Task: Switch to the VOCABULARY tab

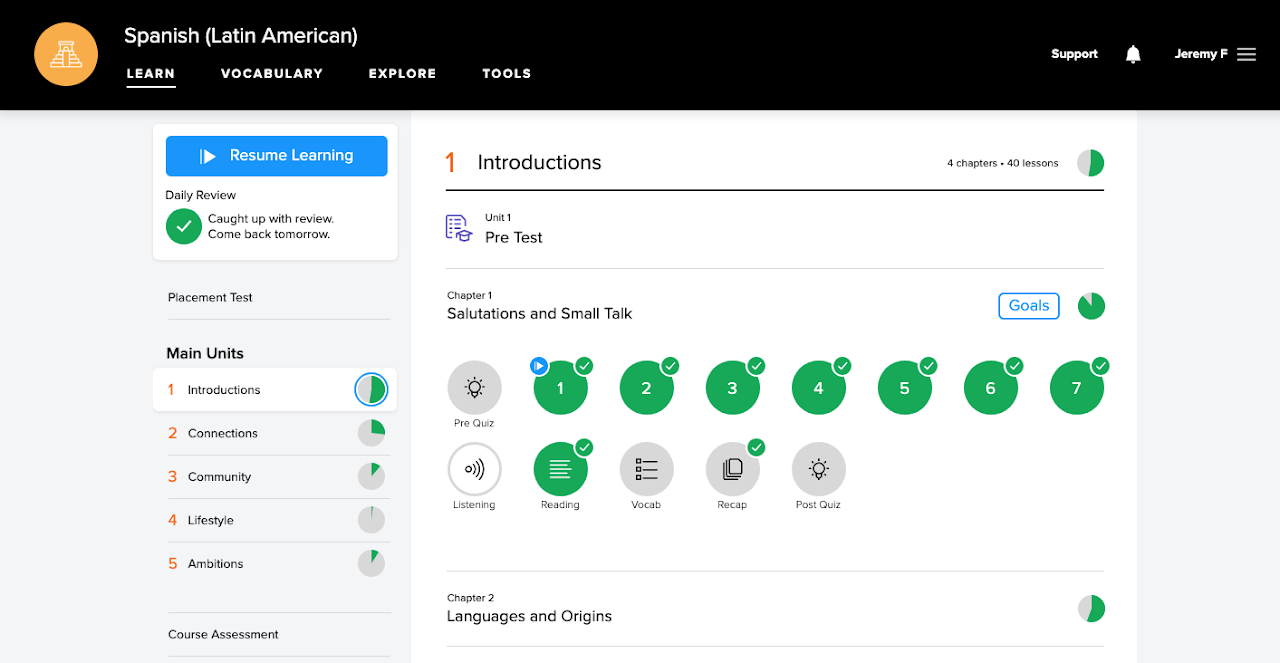Action: (x=272, y=73)
